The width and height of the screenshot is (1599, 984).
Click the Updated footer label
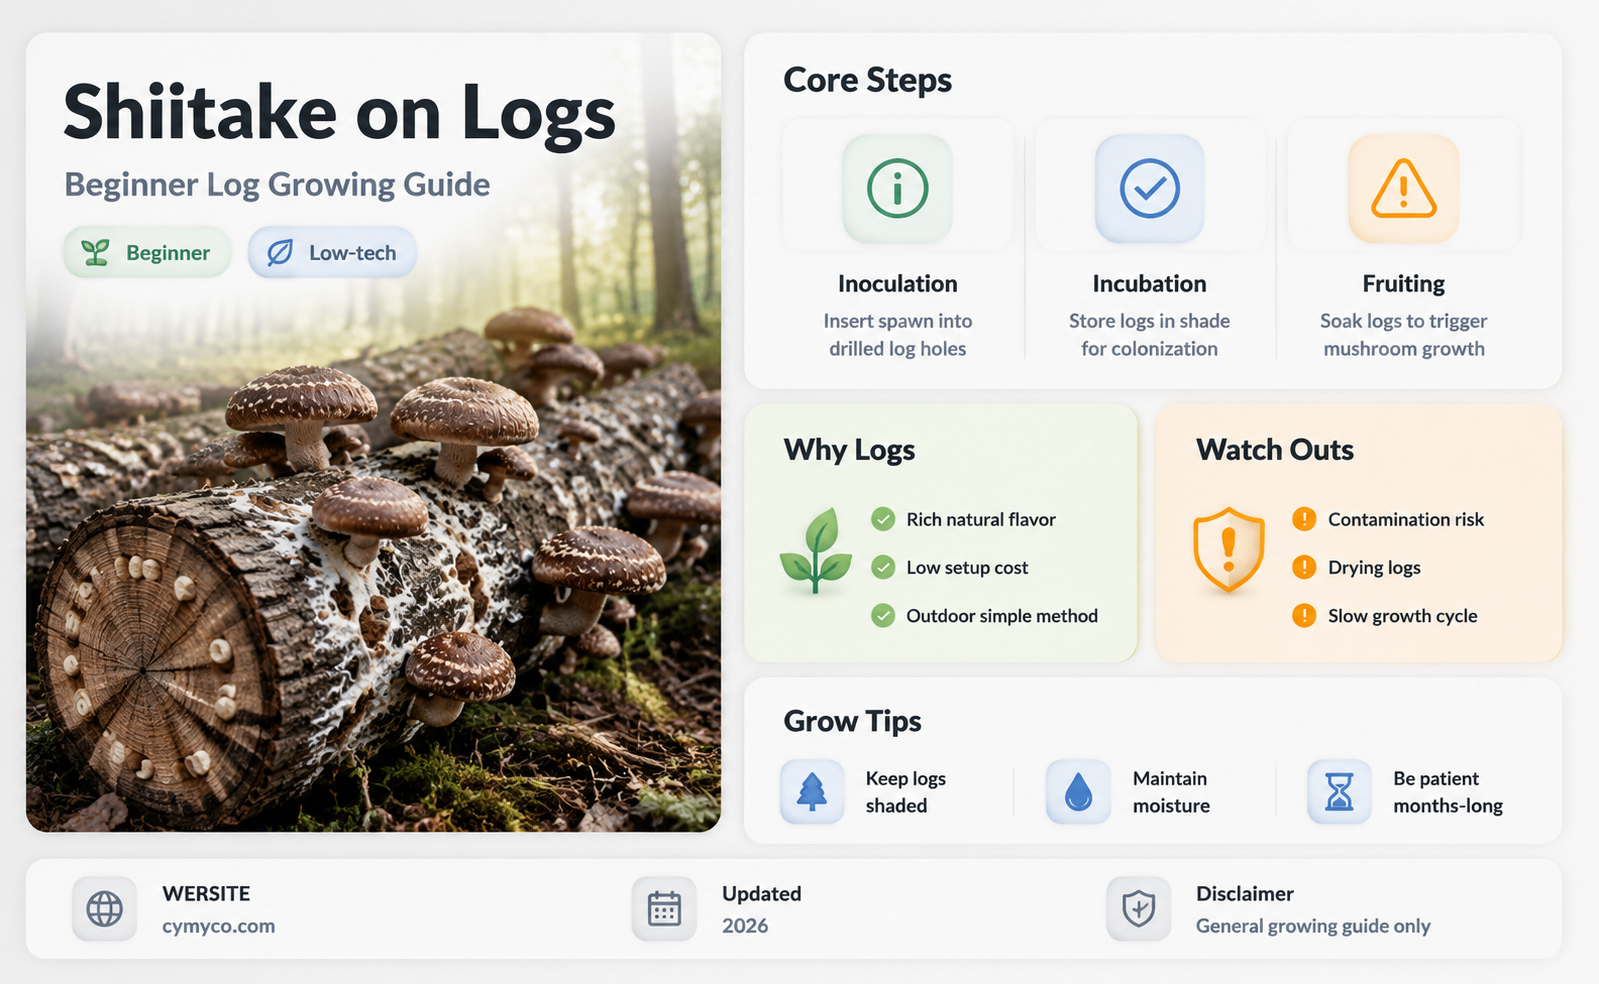(x=762, y=894)
